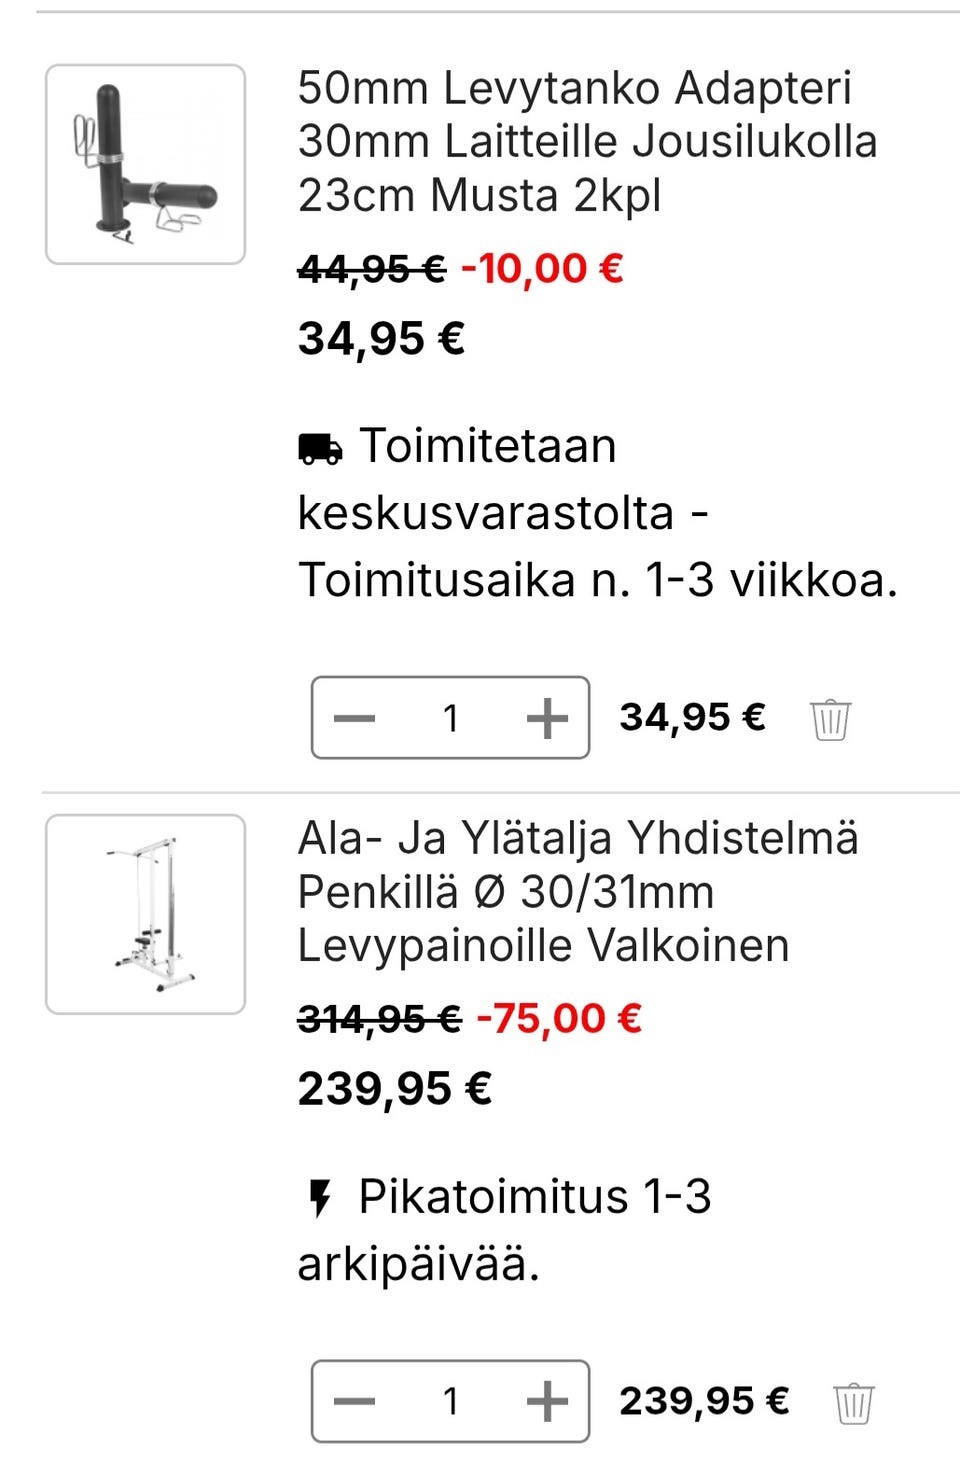960x1465 pixels.
Task: Click the discounted price 34,95 € of the adapter
Action: 380,338
